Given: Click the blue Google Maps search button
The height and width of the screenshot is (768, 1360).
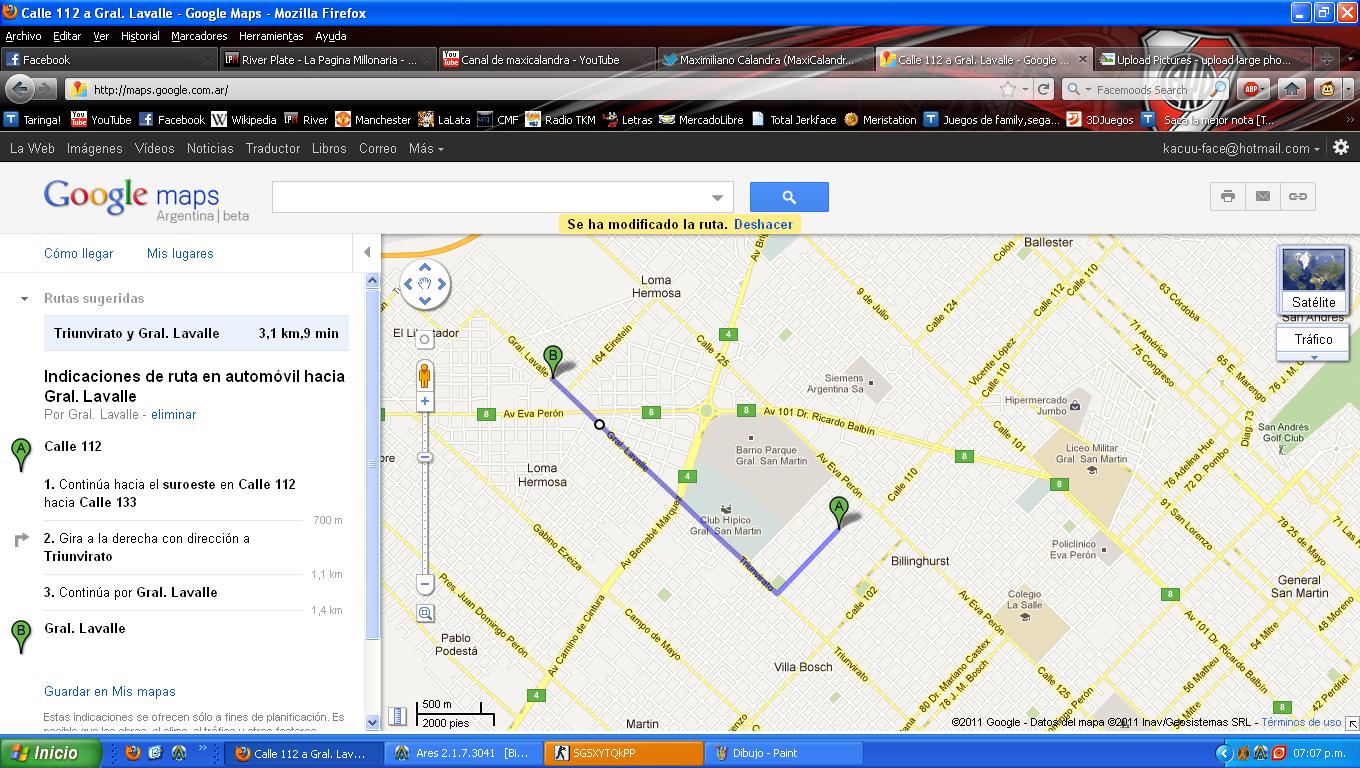Looking at the screenshot, I should 789,197.
